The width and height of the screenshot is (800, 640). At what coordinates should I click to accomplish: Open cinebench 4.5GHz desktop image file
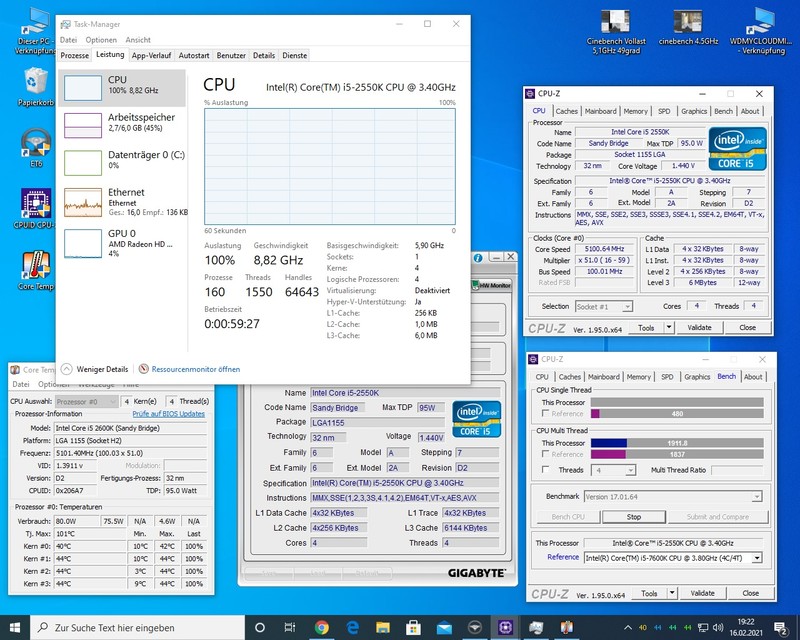pyautogui.click(x=688, y=28)
